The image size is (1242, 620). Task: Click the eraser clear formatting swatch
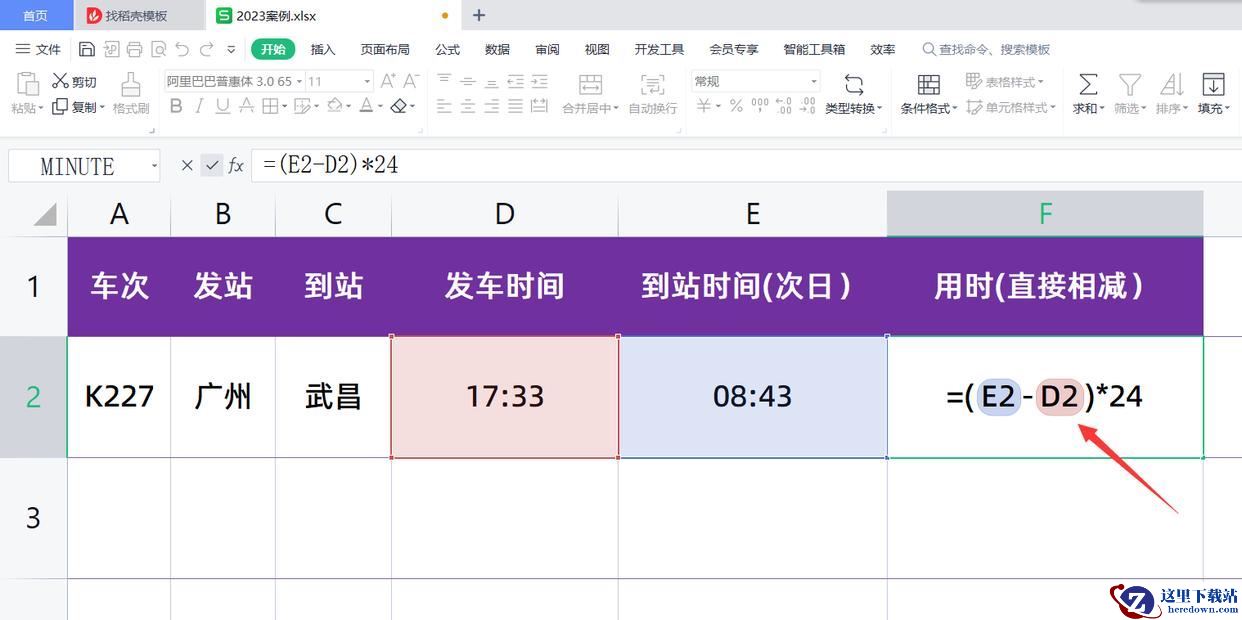point(399,106)
